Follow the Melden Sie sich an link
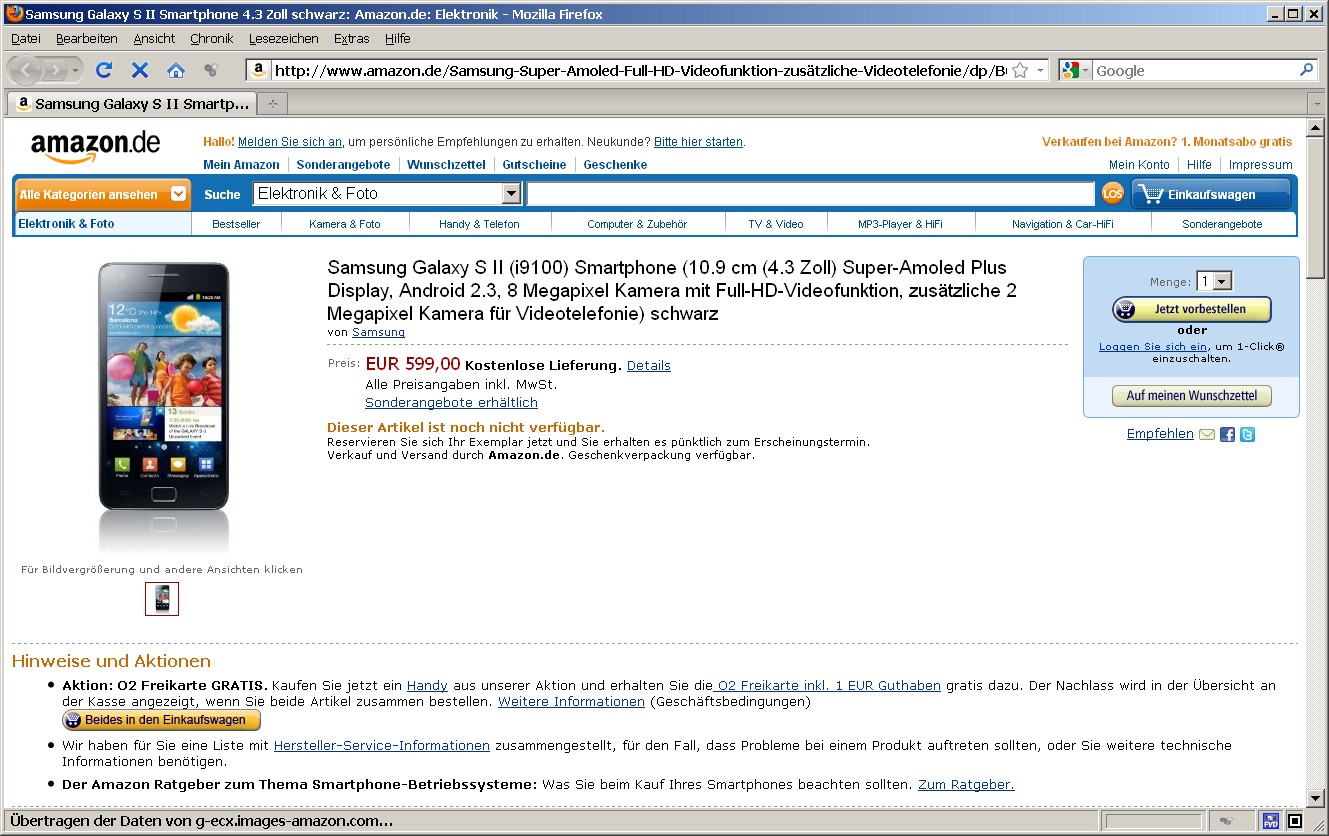 [290, 142]
